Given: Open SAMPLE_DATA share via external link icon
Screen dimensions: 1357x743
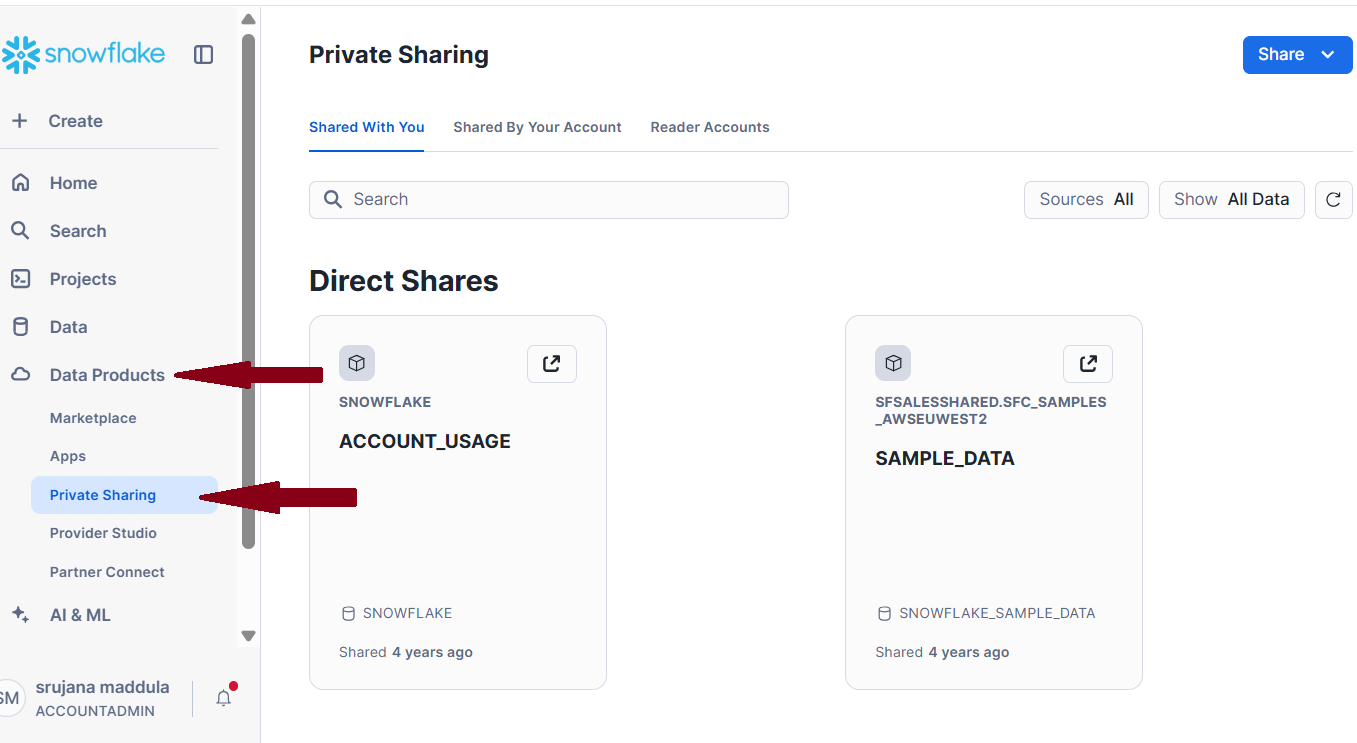Looking at the screenshot, I should click(x=1087, y=364).
